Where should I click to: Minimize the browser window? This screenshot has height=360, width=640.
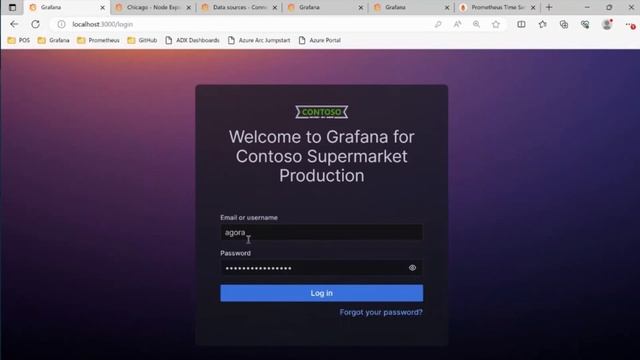point(587,7)
